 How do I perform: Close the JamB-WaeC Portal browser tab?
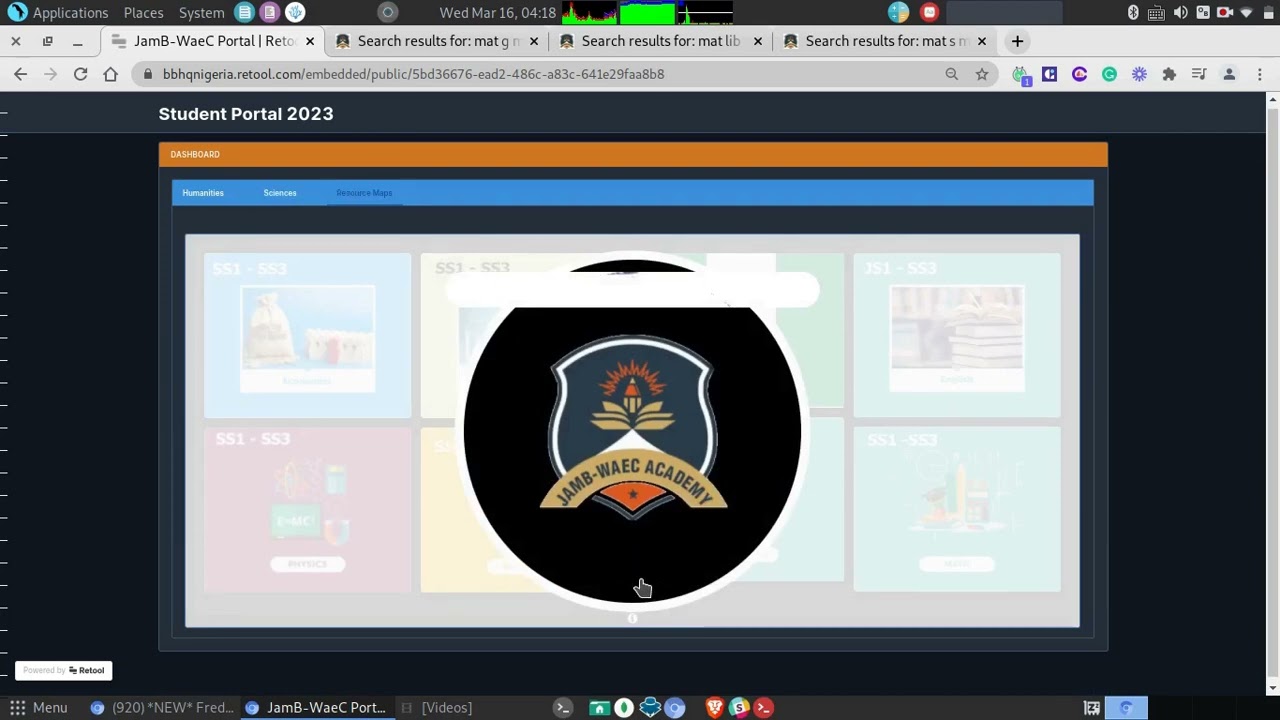click(x=310, y=41)
